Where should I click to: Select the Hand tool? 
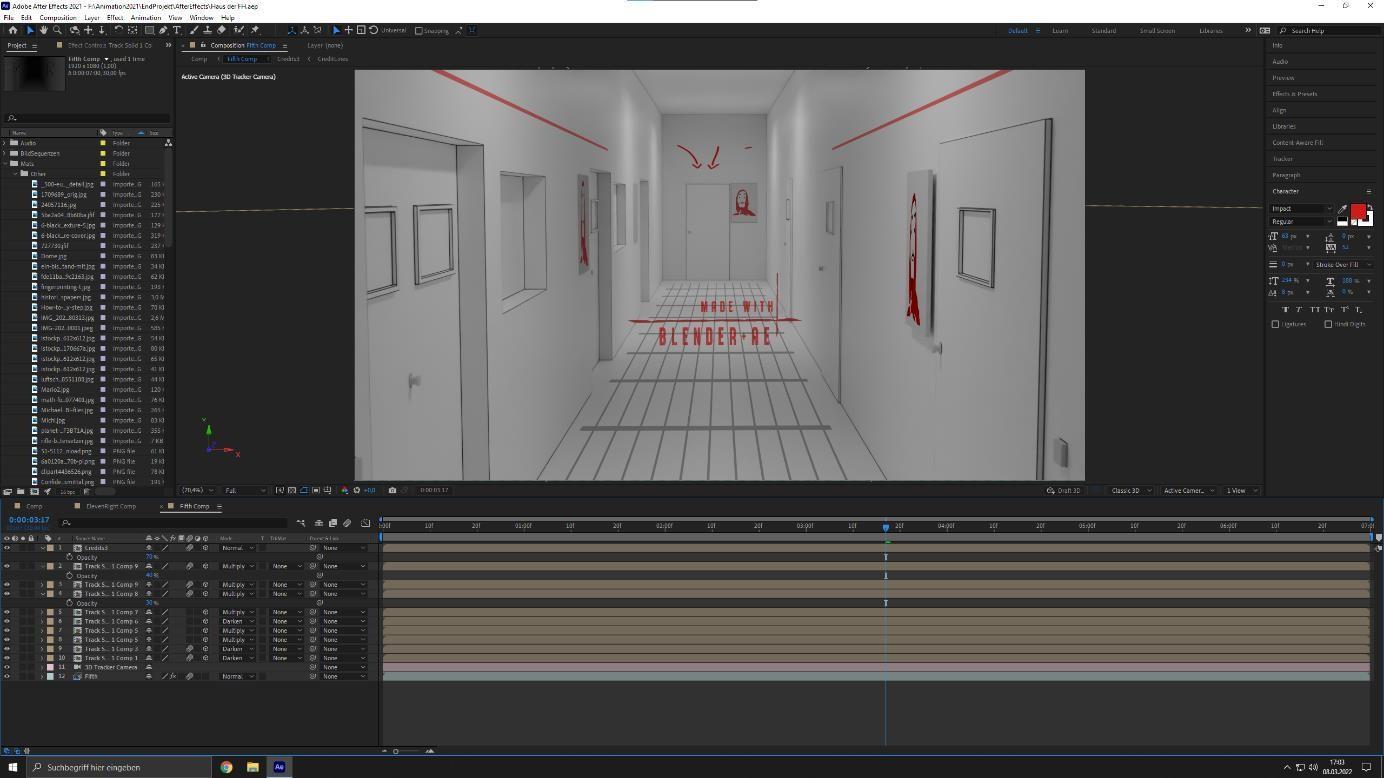[x=43, y=30]
